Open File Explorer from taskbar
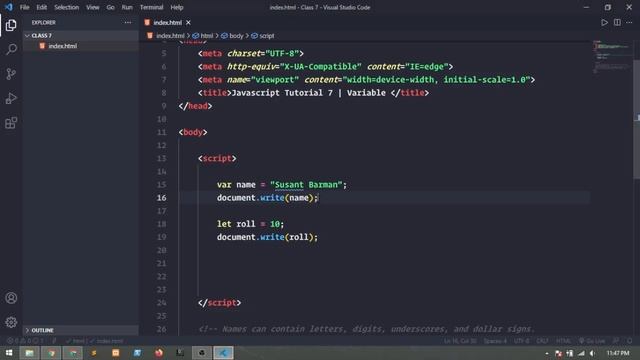The image size is (640, 360). pyautogui.click(x=29, y=353)
